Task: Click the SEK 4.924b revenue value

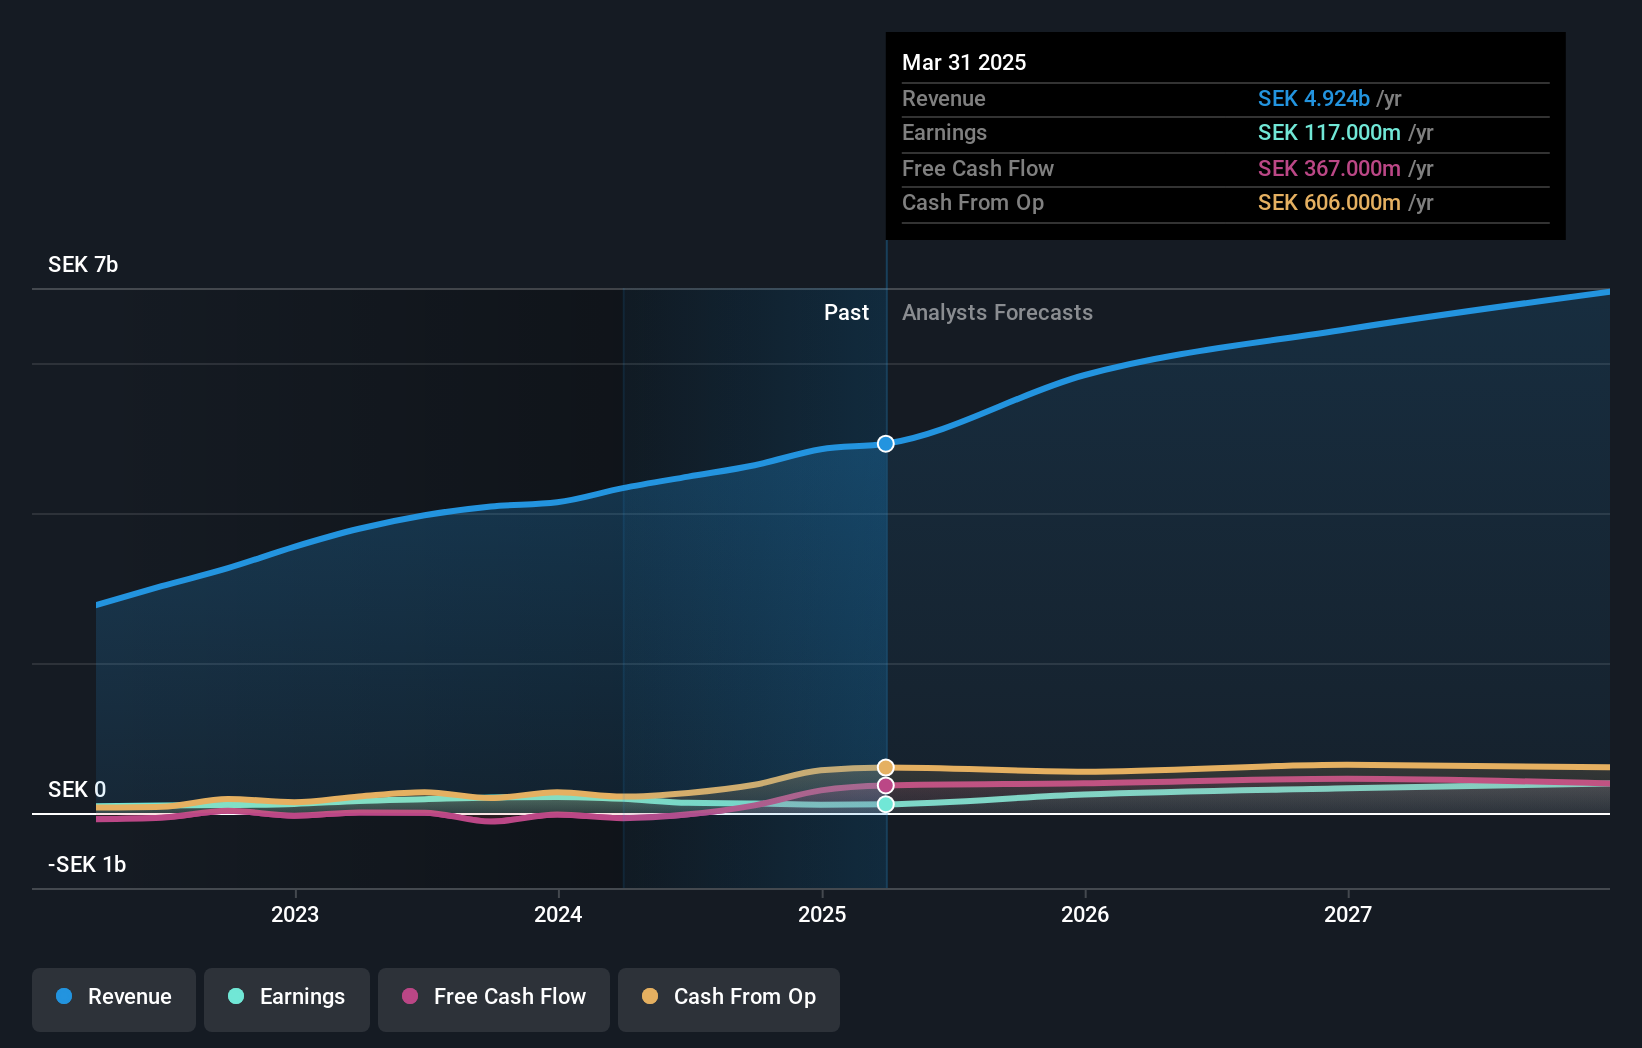Action: click(x=1314, y=99)
